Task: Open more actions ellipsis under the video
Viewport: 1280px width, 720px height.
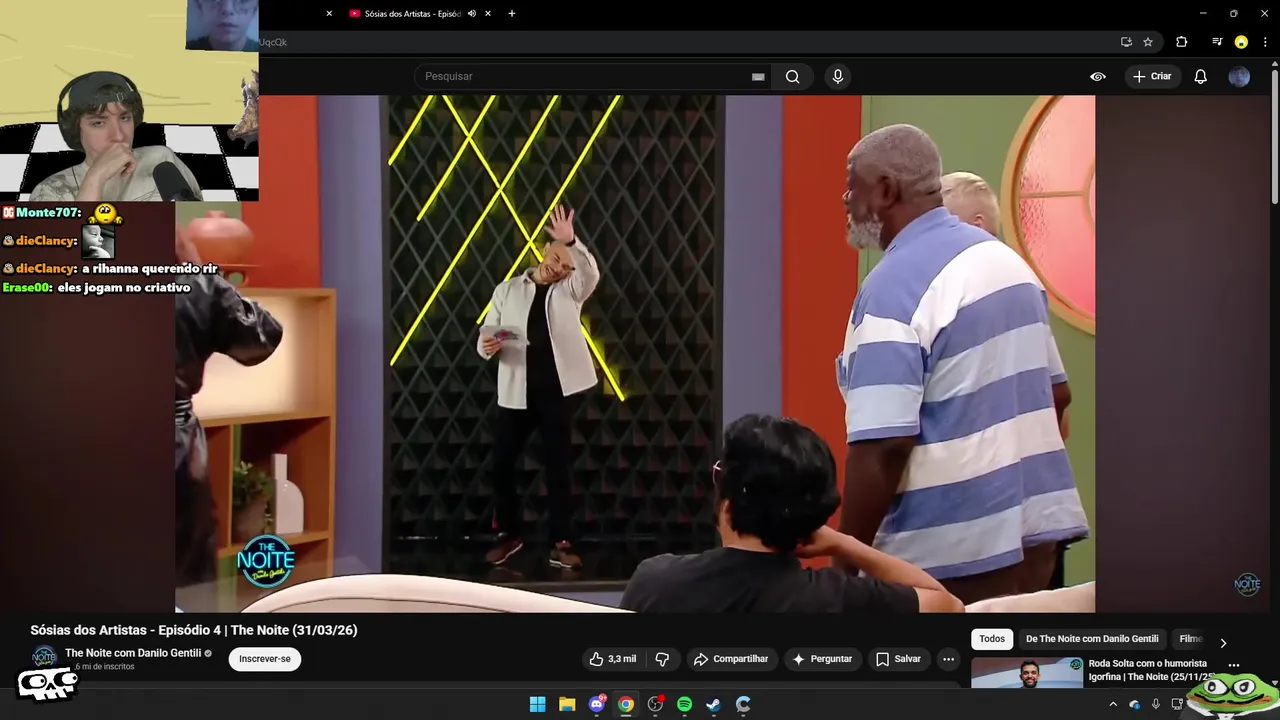Action: pos(948,659)
